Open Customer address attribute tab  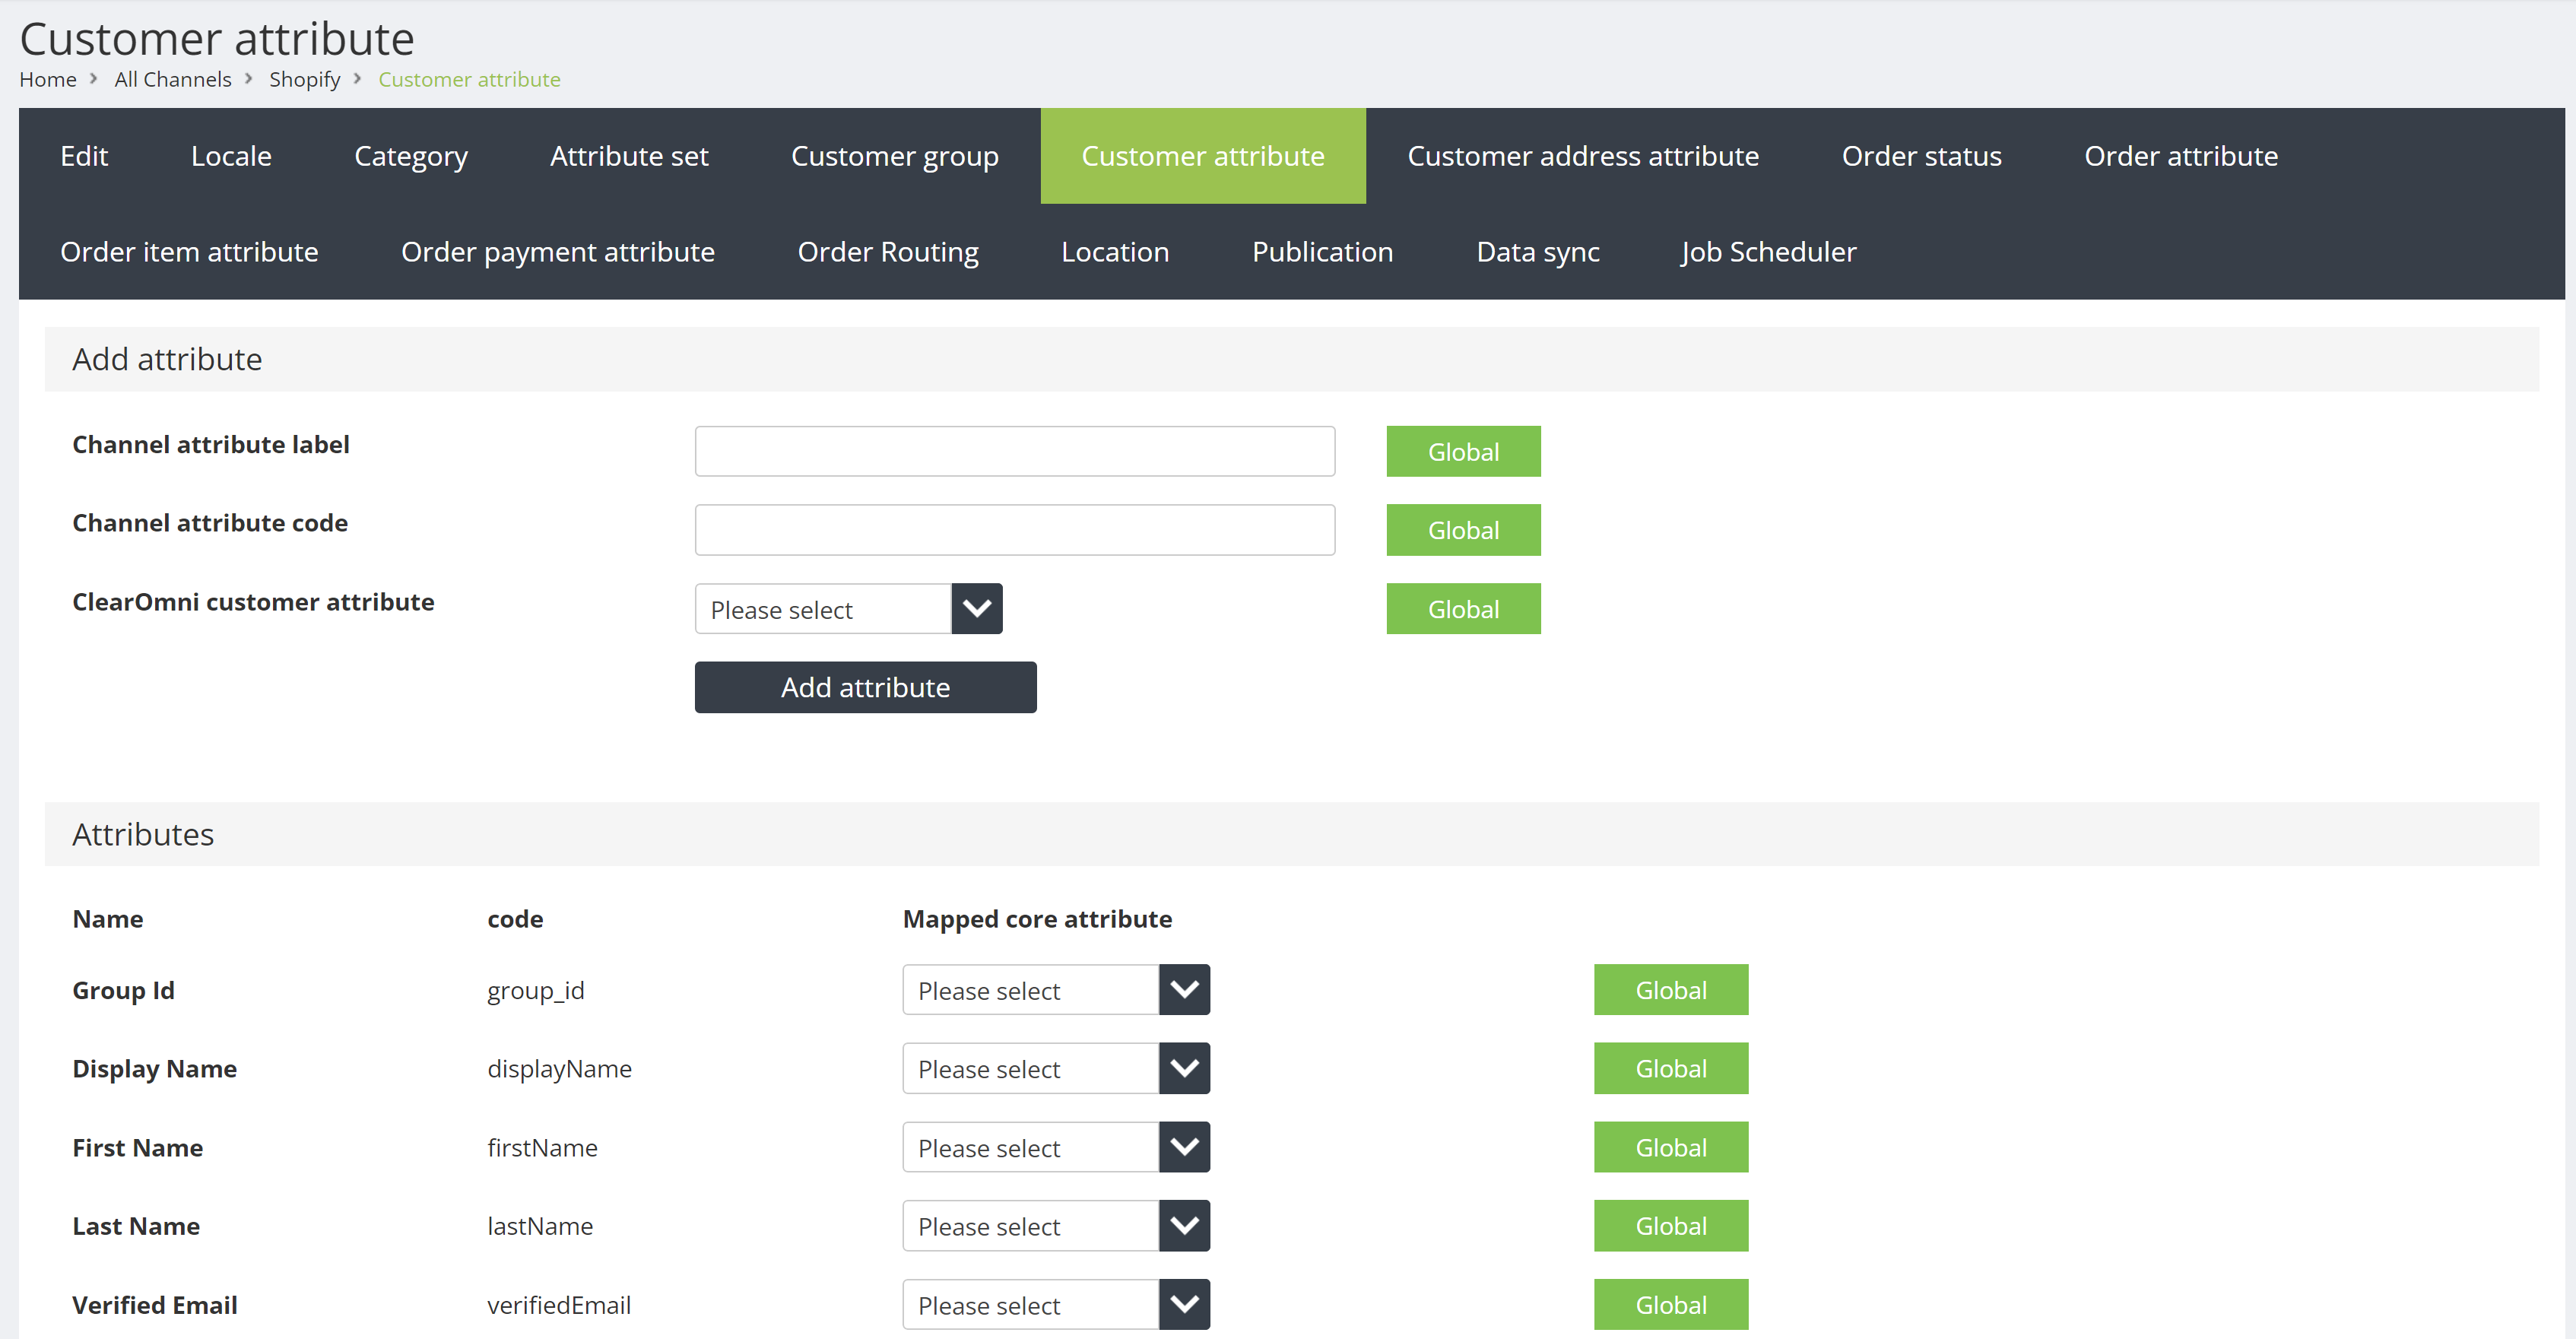tap(1583, 156)
